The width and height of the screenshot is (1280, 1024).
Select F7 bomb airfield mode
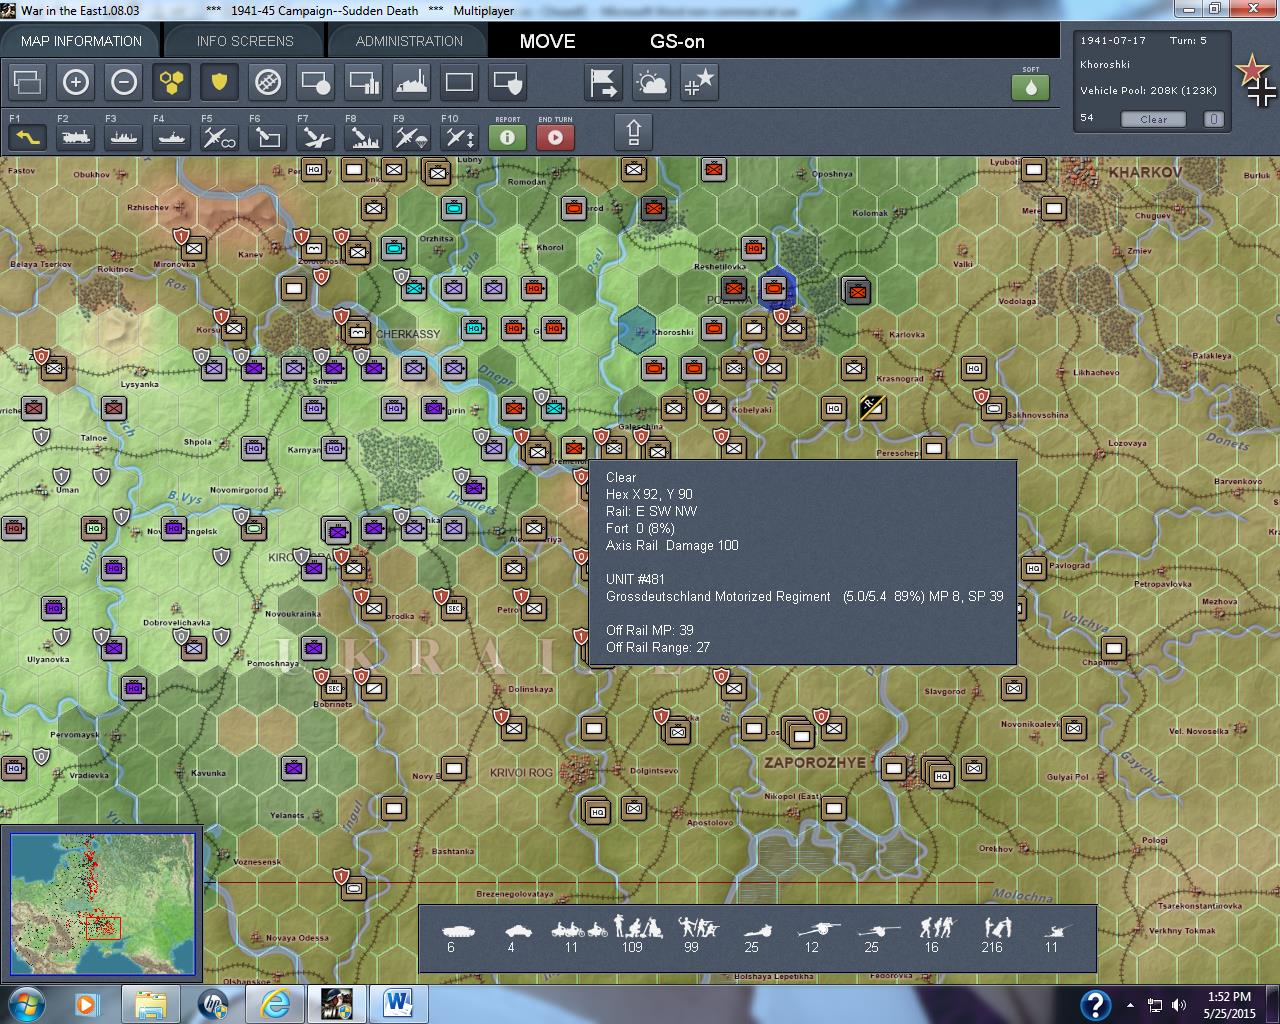[x=316, y=137]
